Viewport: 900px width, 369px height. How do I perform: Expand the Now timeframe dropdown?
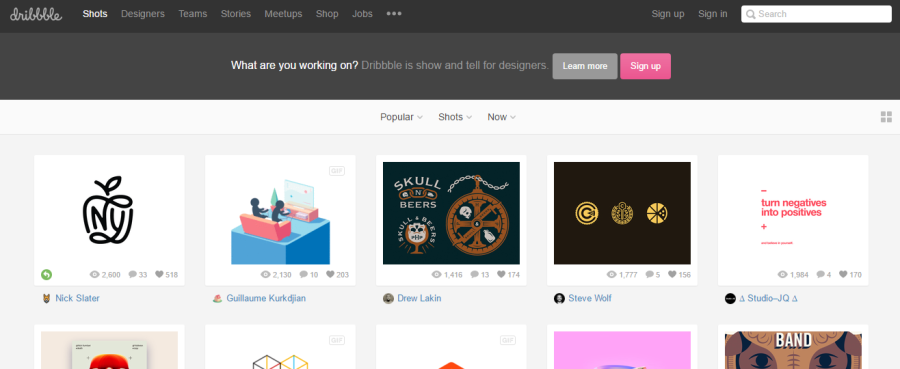click(x=502, y=117)
